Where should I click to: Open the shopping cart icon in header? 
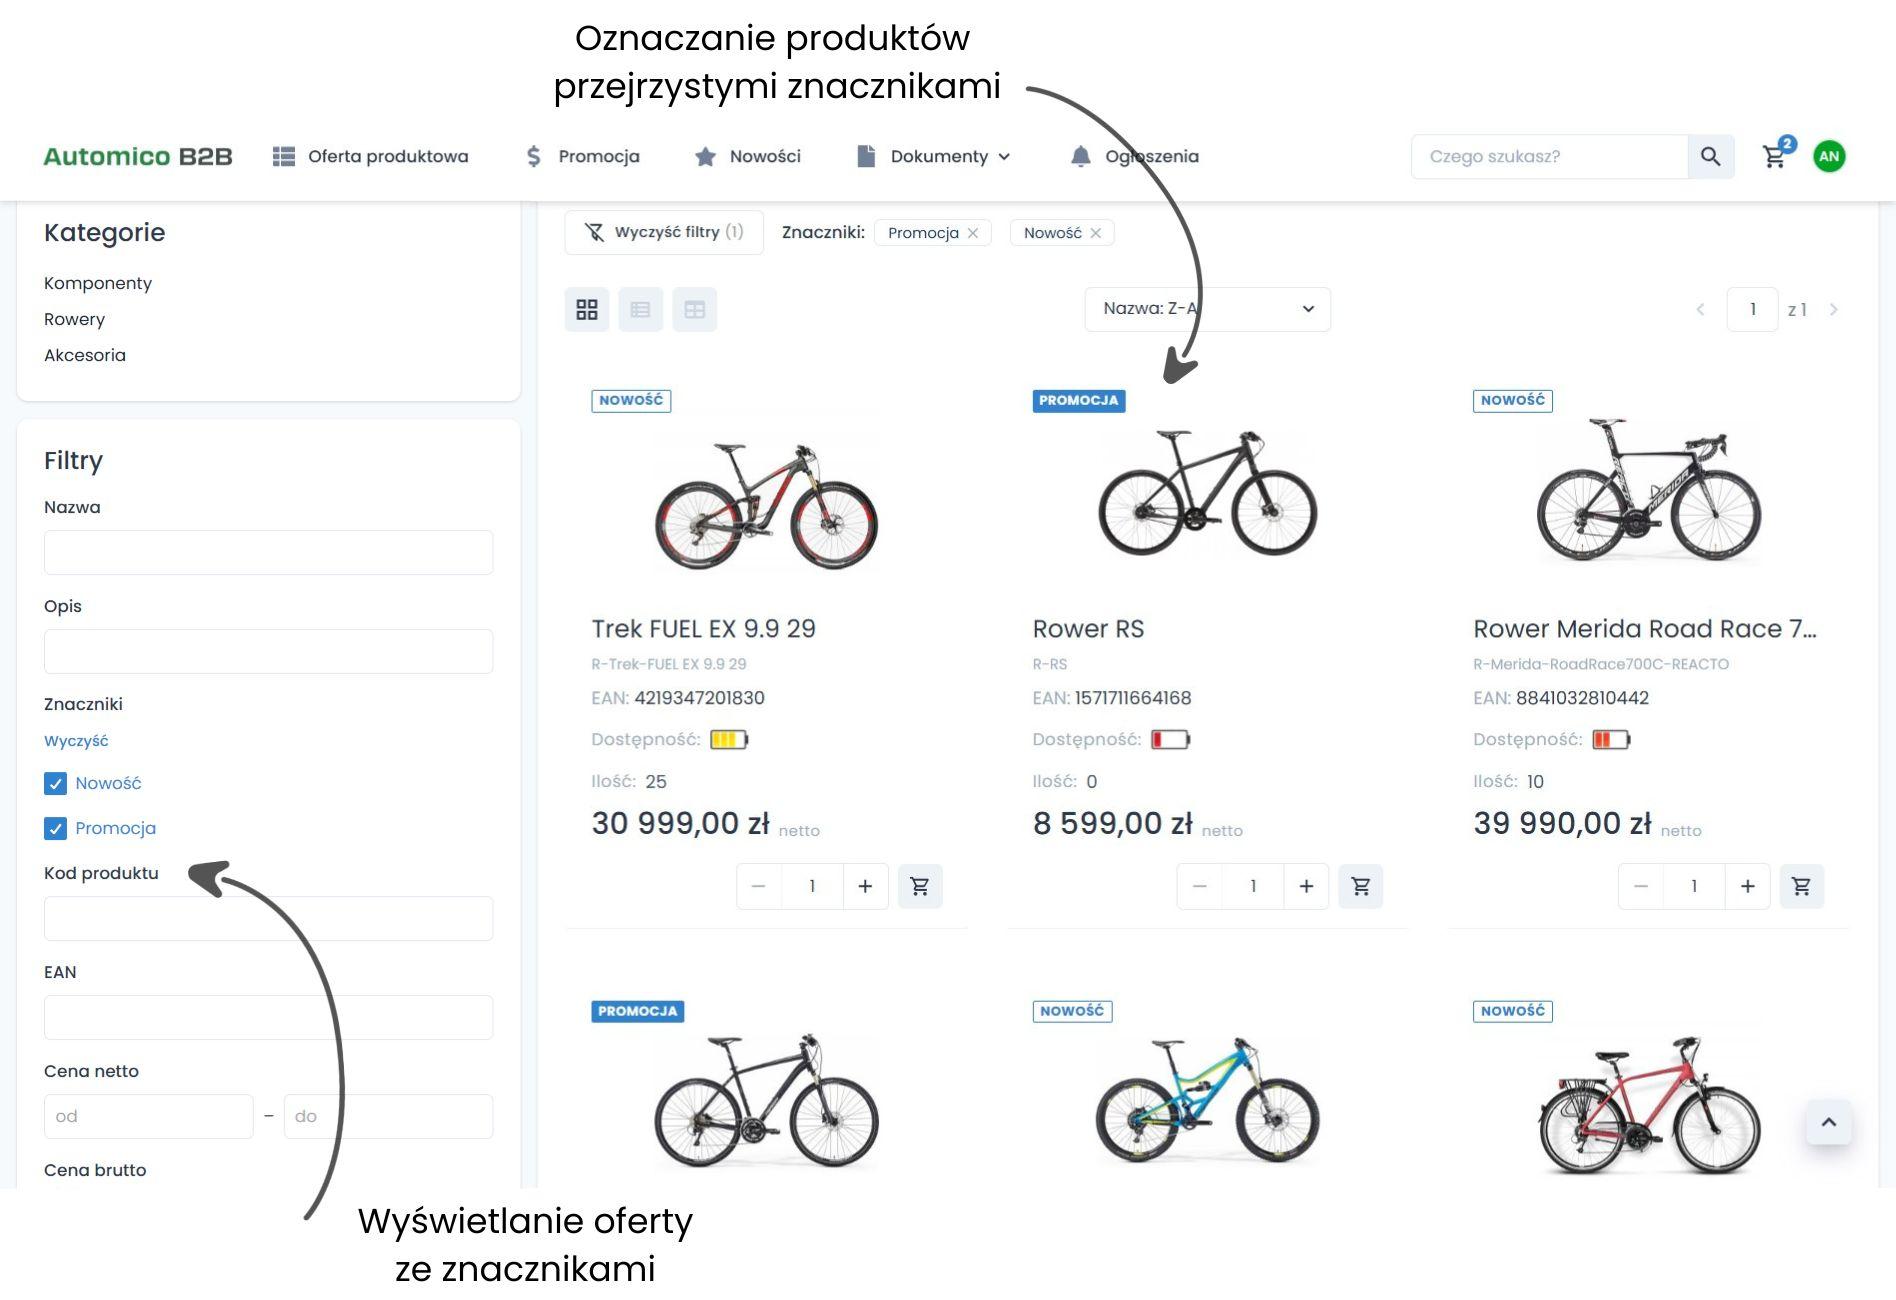click(1774, 157)
